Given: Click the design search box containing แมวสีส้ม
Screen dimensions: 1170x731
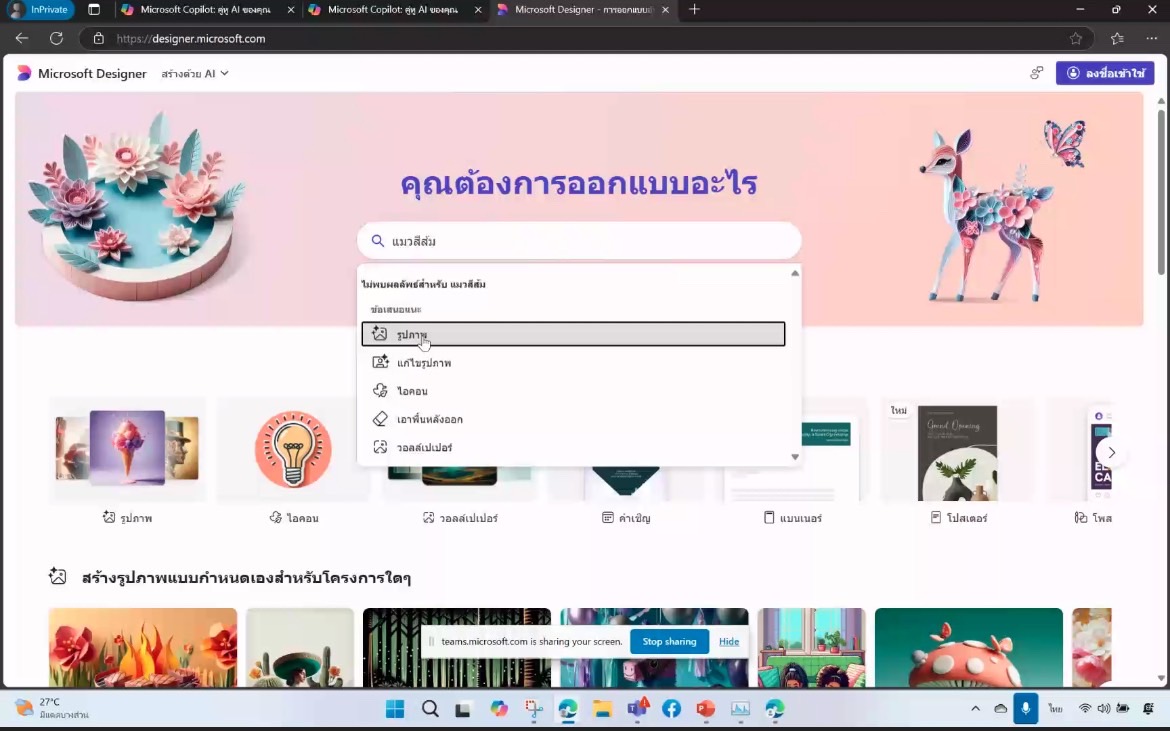Looking at the screenshot, I should coord(579,241).
